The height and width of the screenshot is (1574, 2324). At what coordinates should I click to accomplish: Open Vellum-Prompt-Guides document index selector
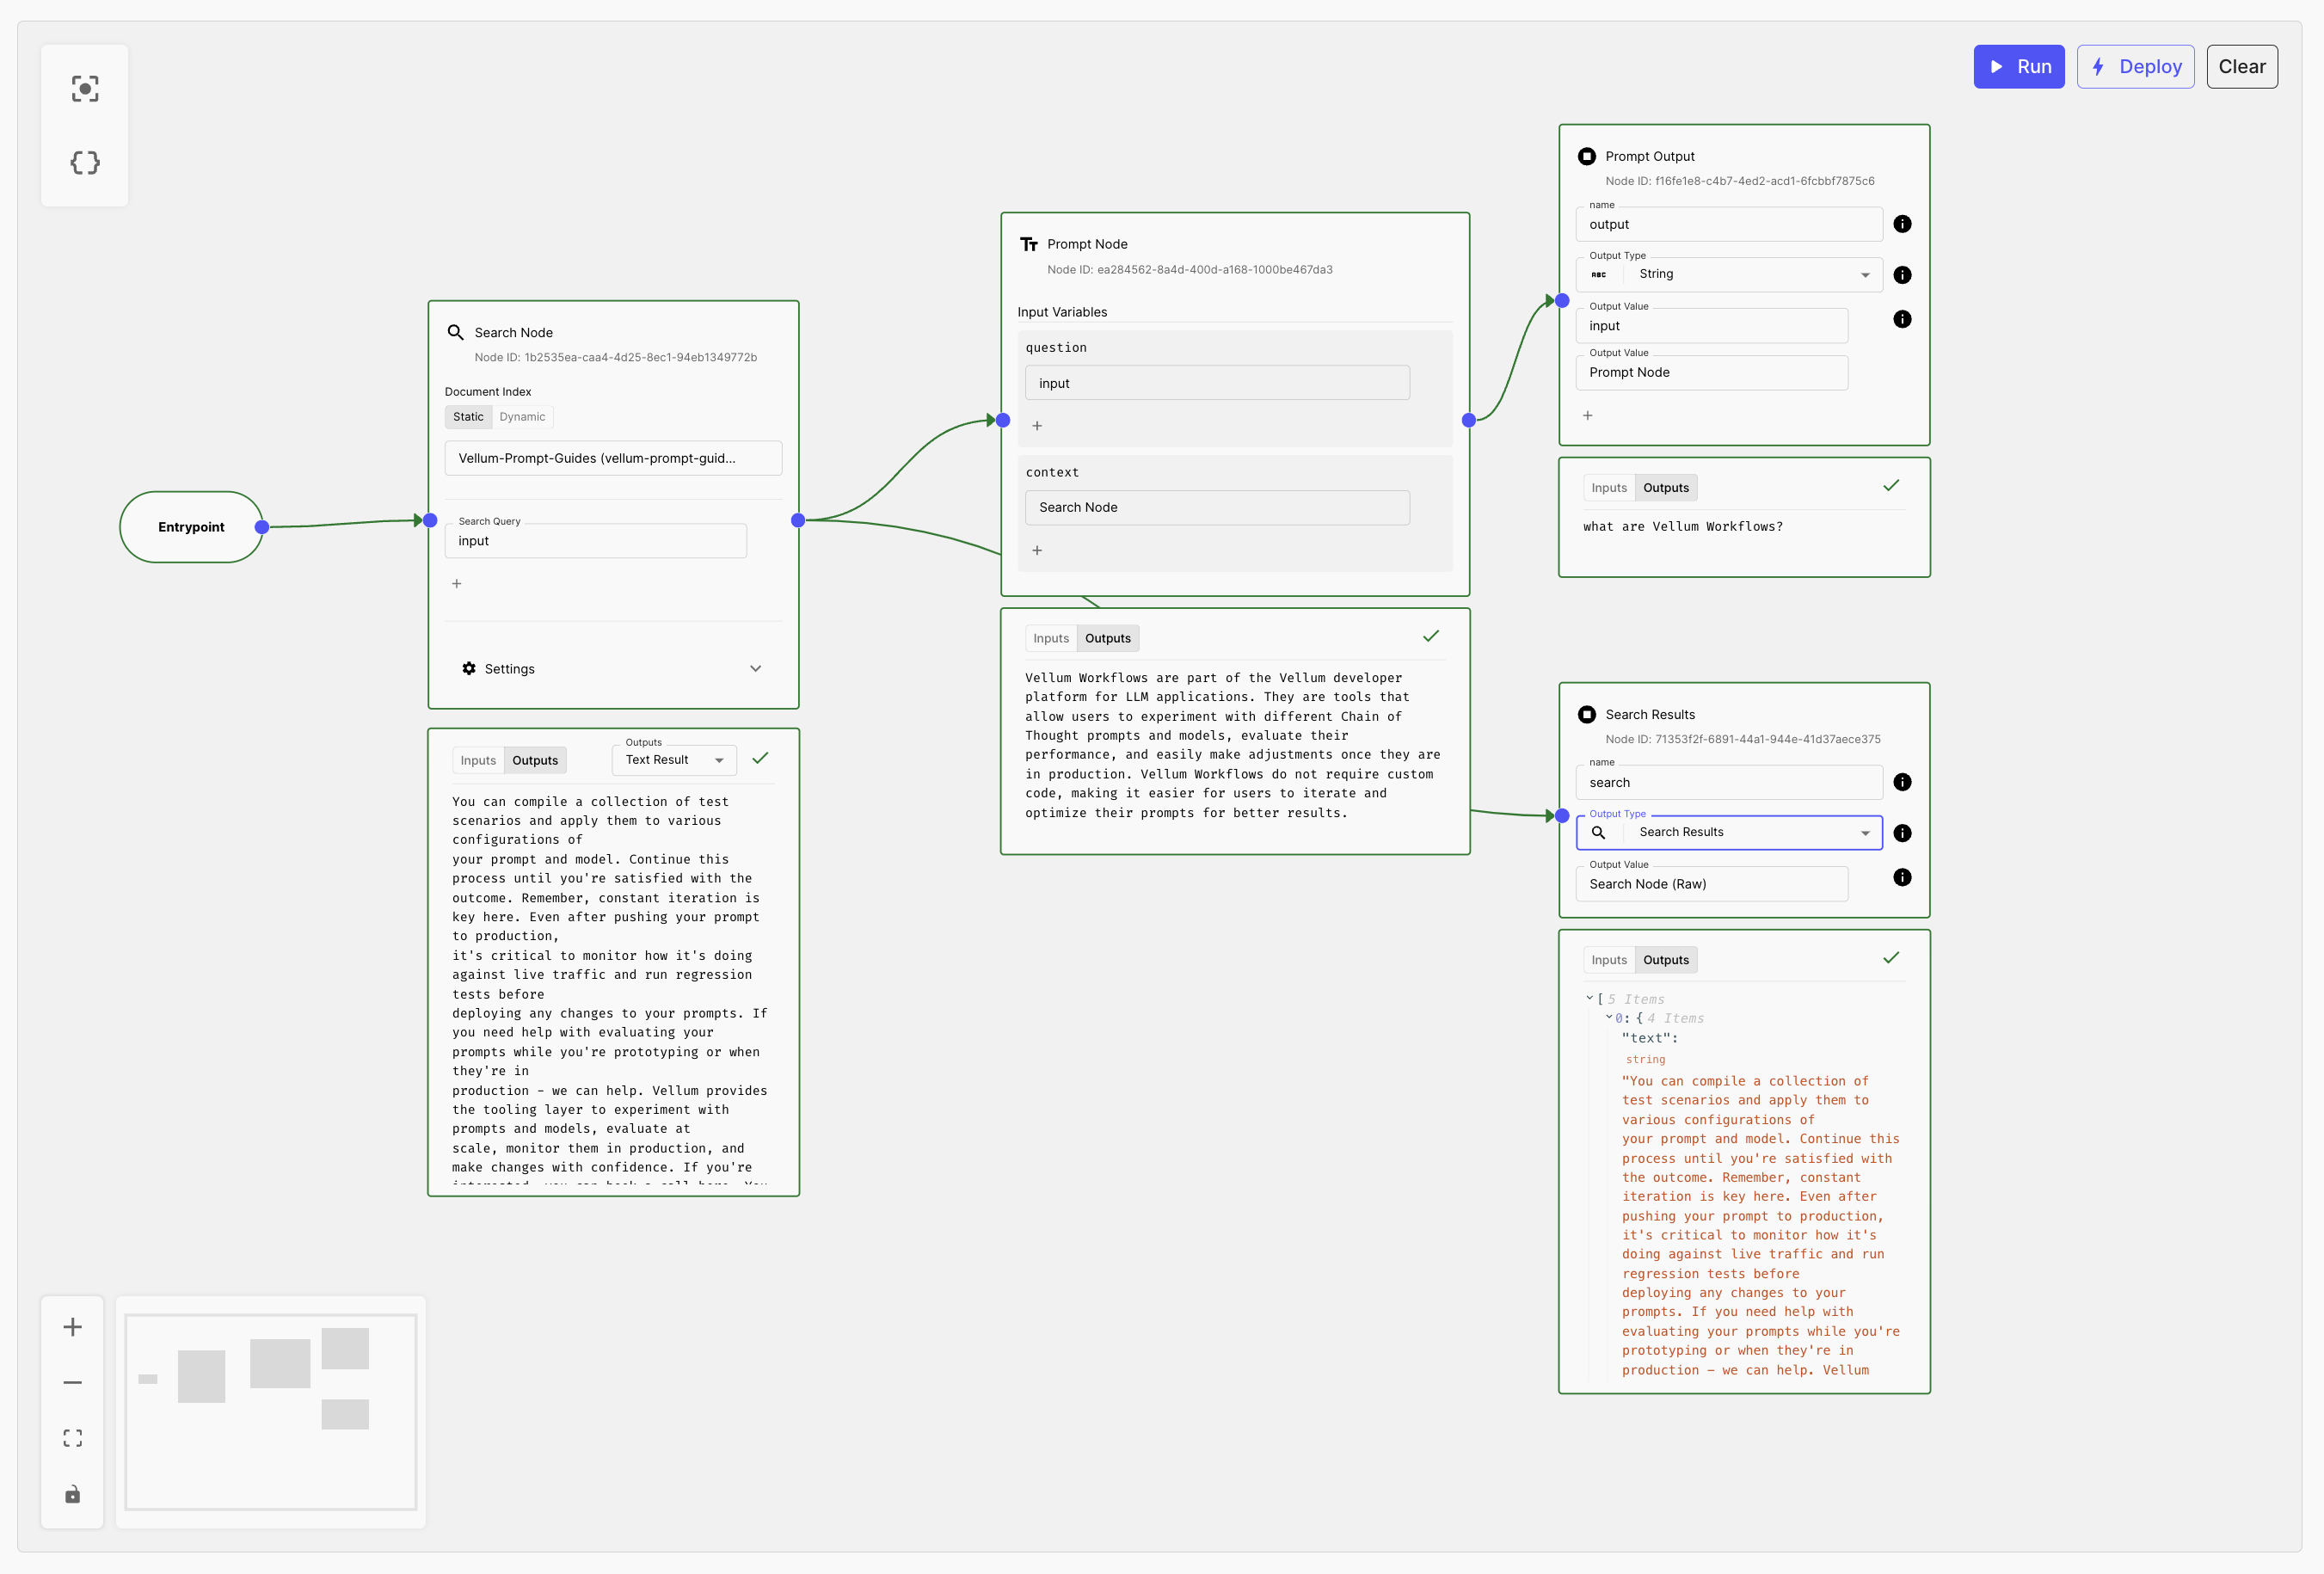[x=613, y=458]
